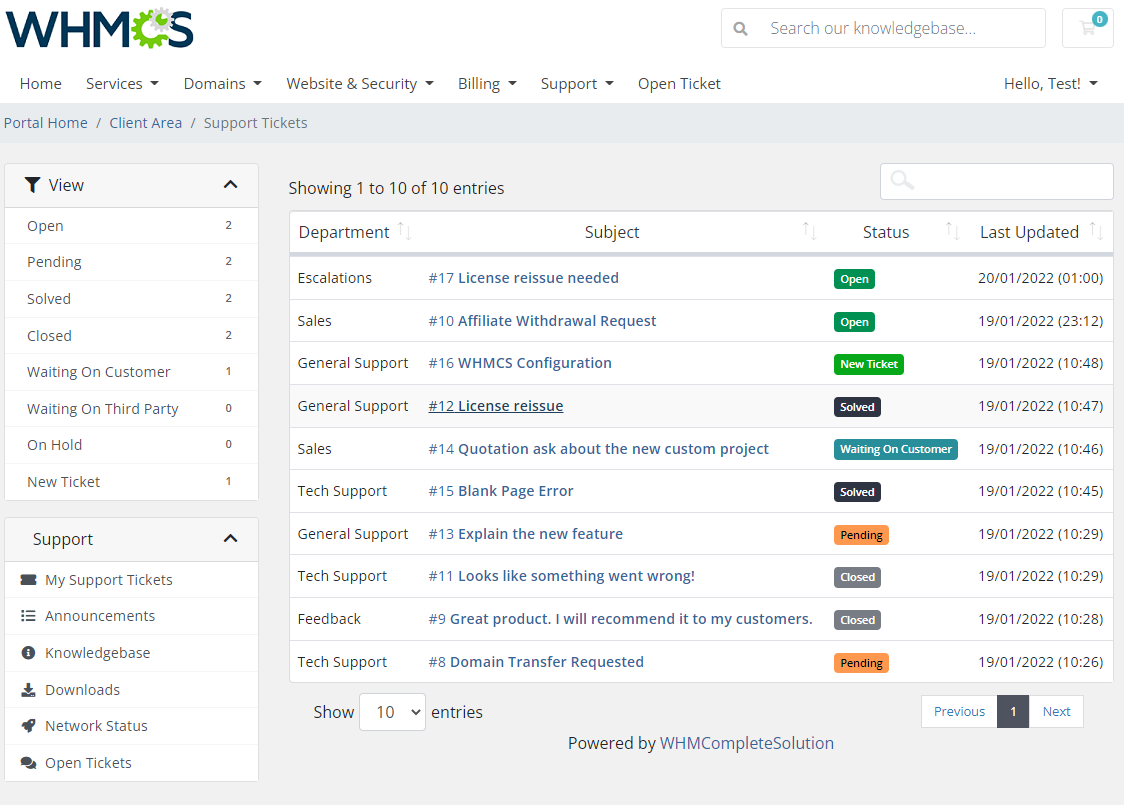Filter tickets by Solved status

tap(131, 299)
